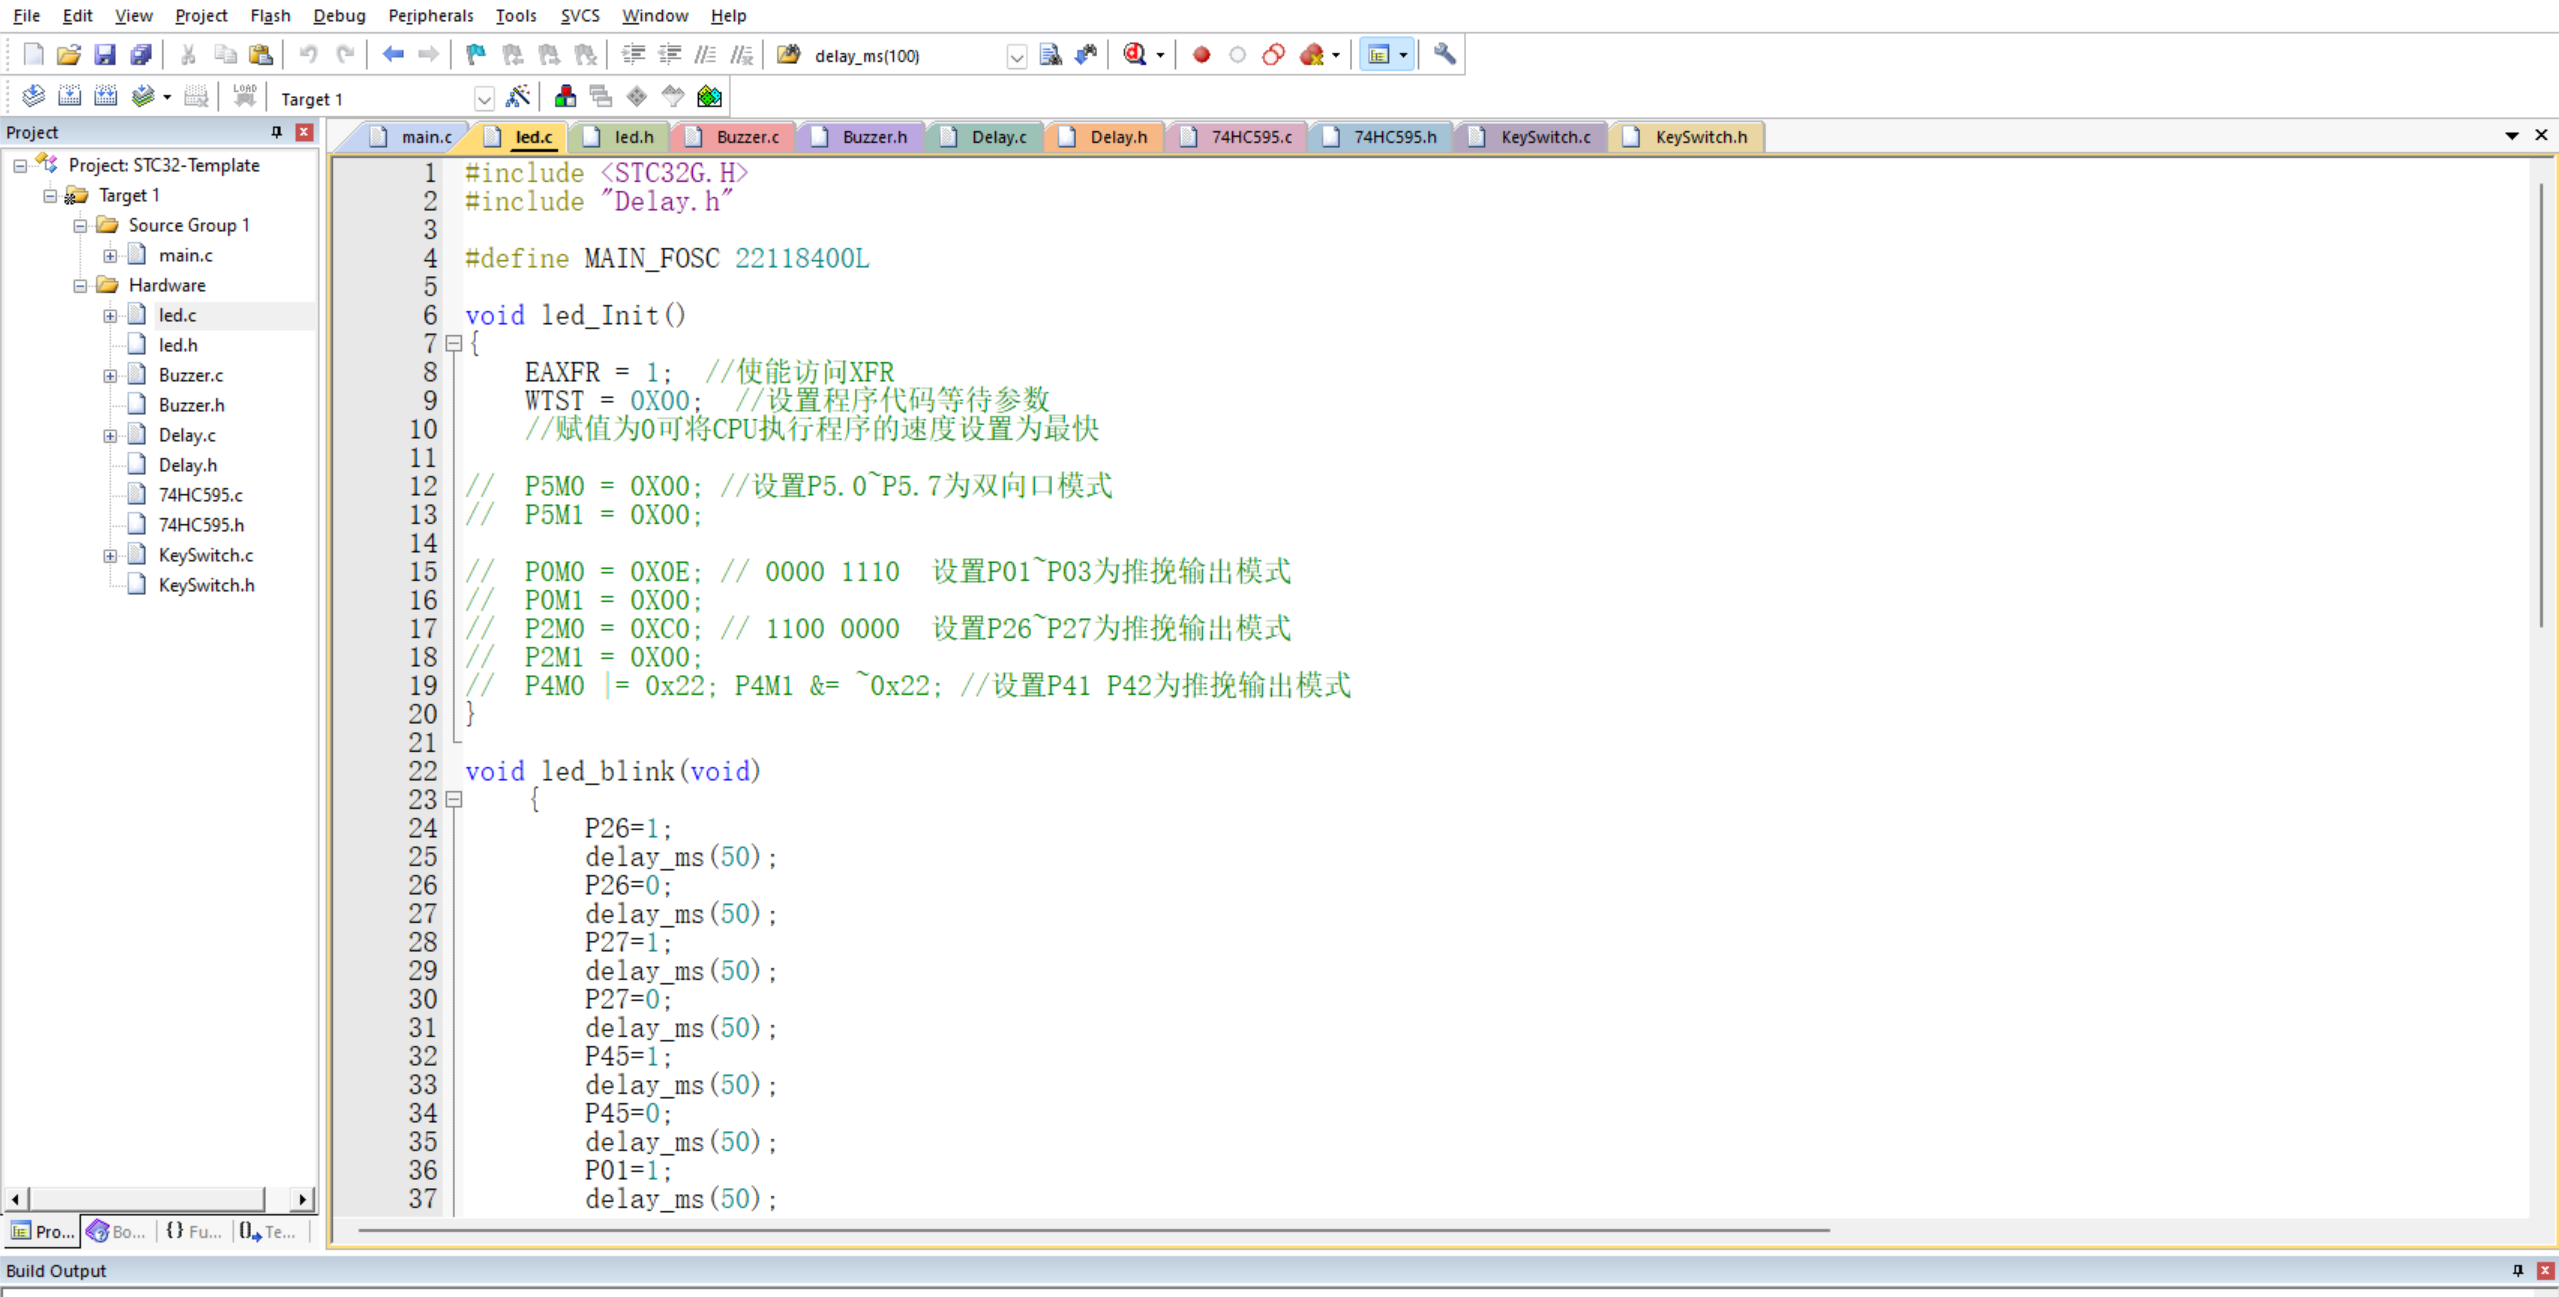The width and height of the screenshot is (2559, 1297).
Task: Close the Project panel
Action: pyautogui.click(x=304, y=132)
